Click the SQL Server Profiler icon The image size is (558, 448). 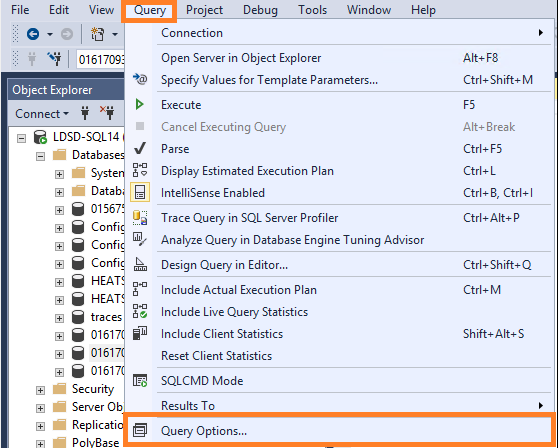(x=140, y=217)
